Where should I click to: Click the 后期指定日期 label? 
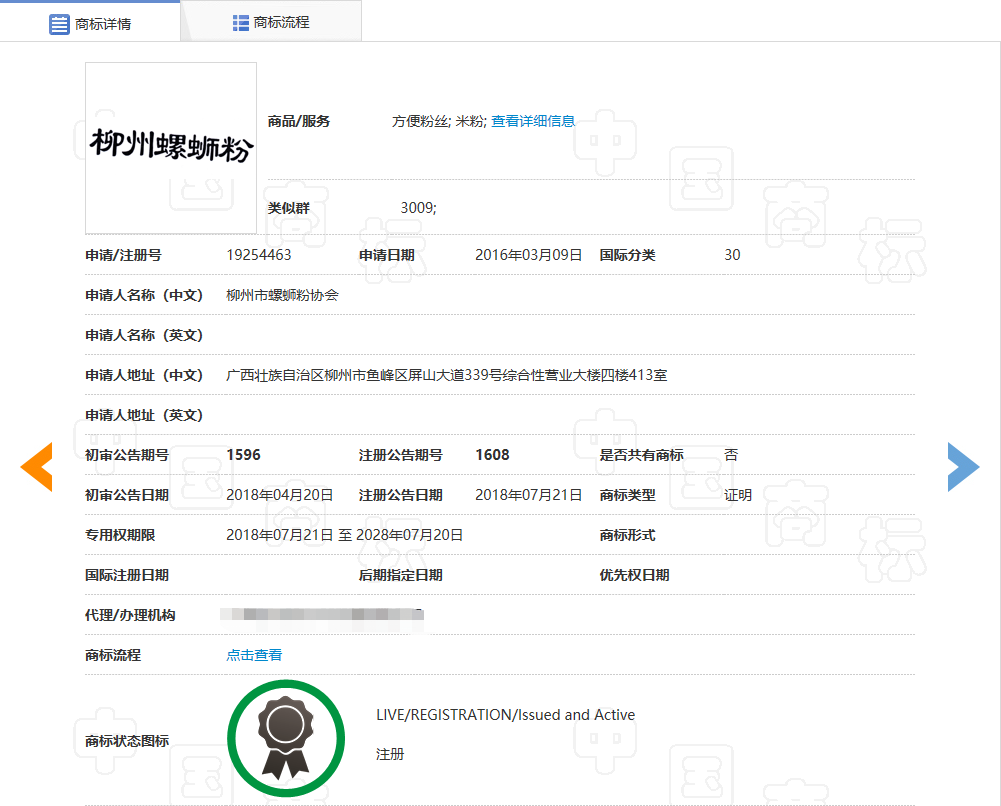tap(400, 575)
